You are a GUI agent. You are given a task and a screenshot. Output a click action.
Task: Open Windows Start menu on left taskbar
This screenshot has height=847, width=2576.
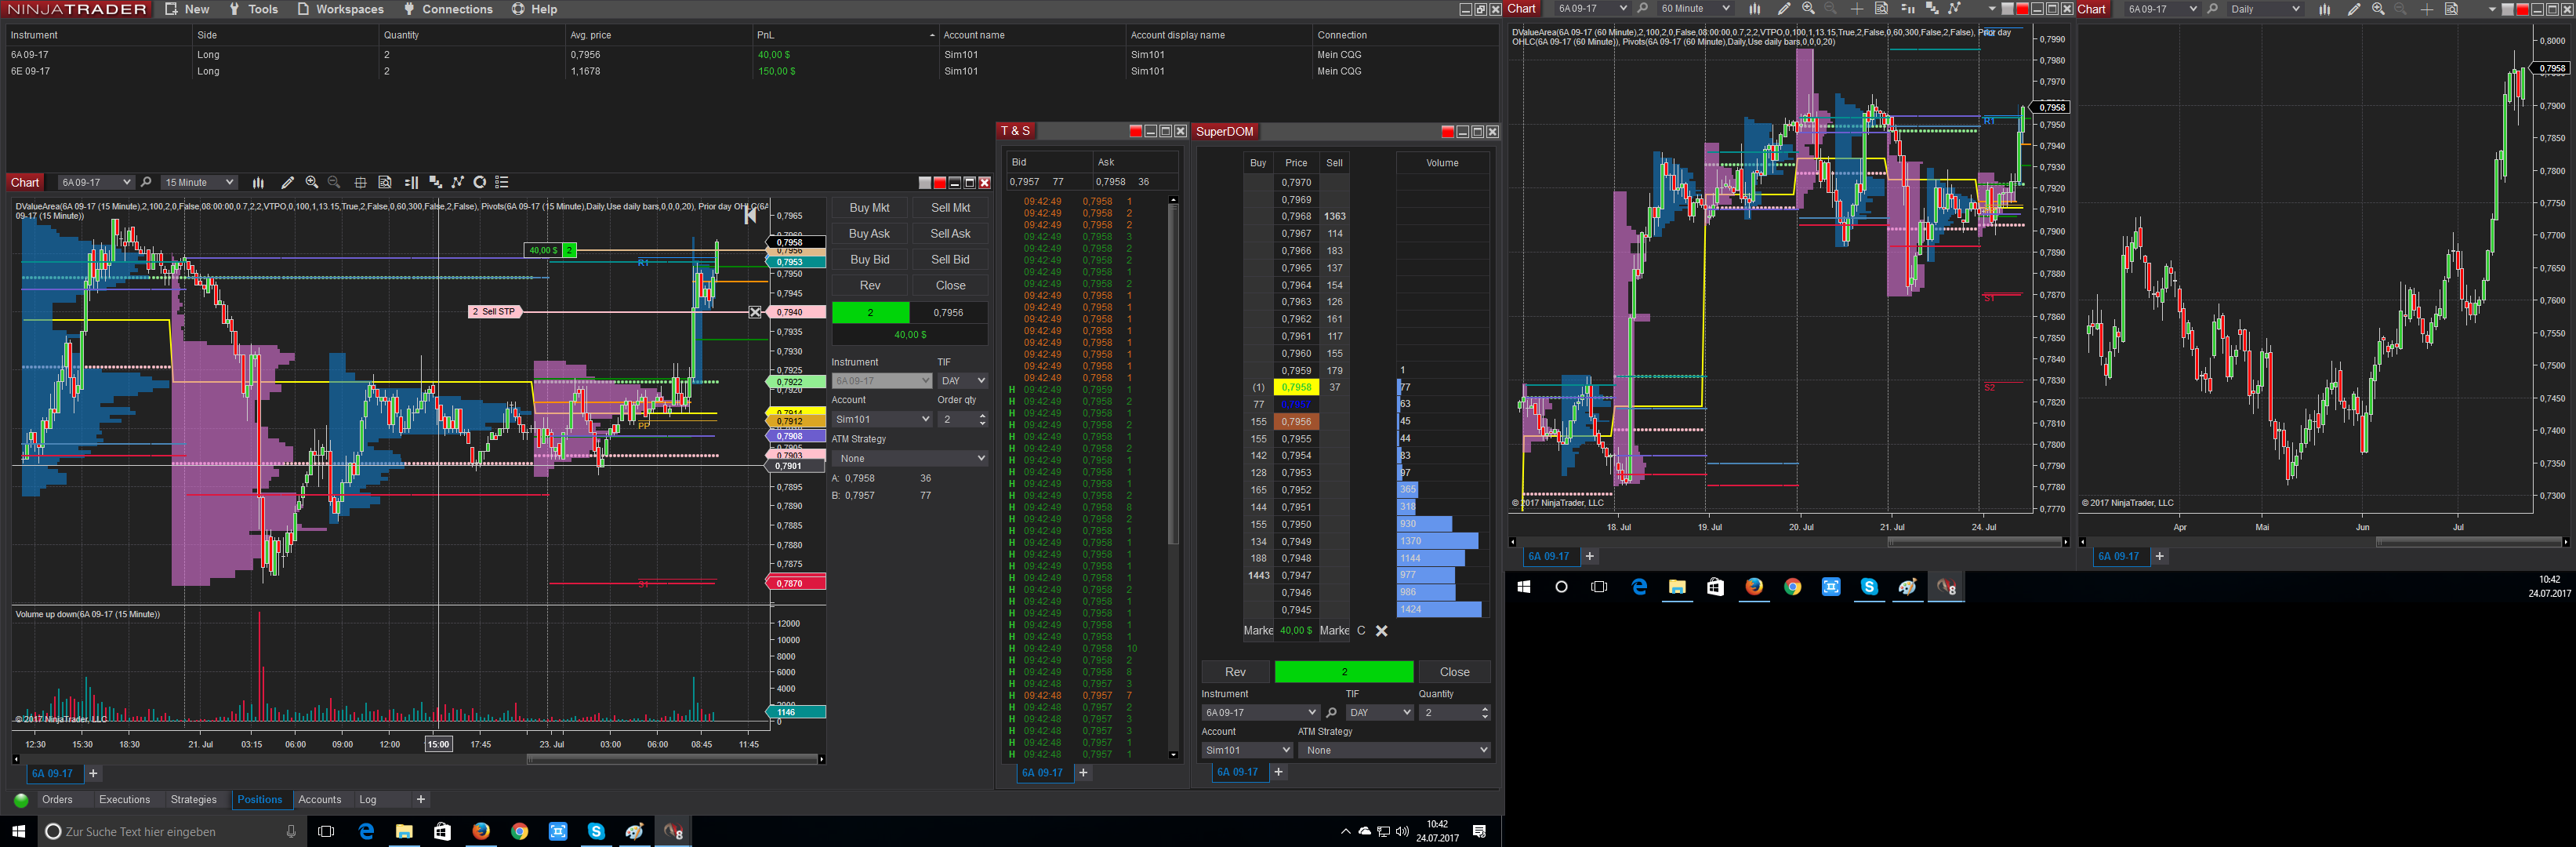[x=18, y=831]
